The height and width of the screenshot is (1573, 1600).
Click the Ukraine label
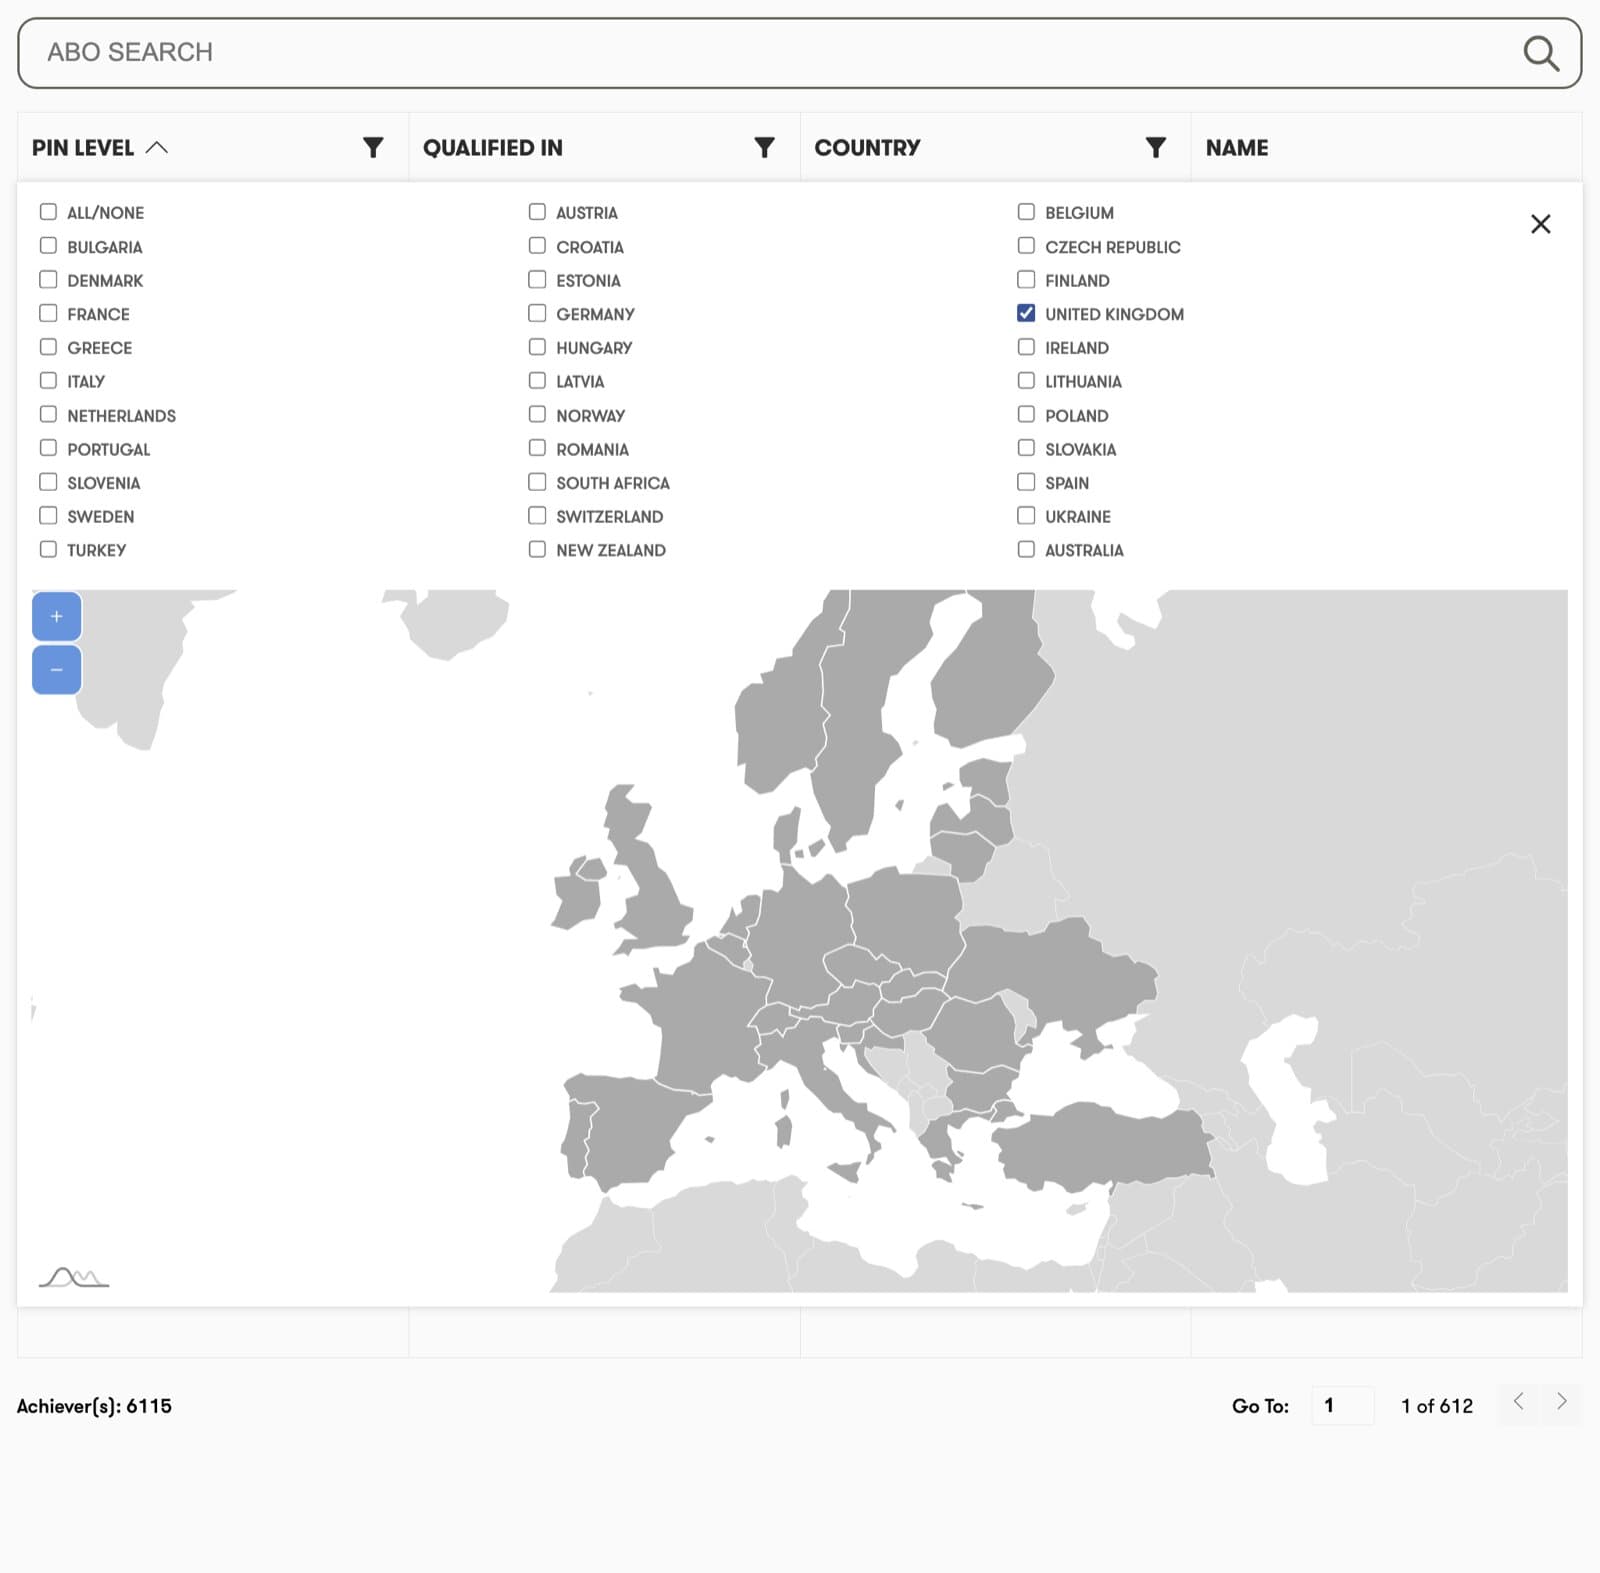(1078, 517)
